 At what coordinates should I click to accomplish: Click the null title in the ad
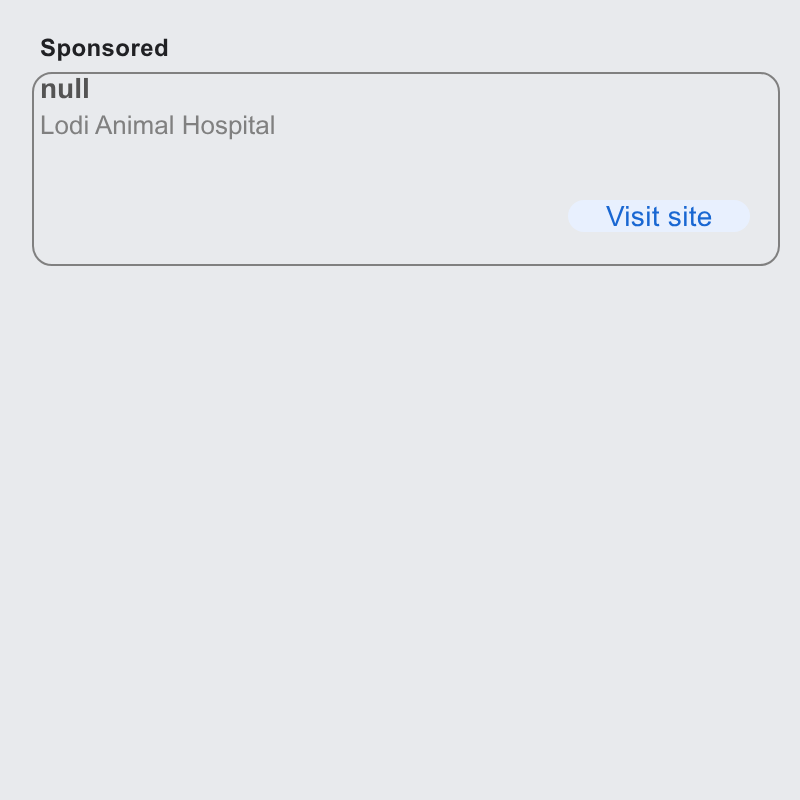click(x=65, y=89)
